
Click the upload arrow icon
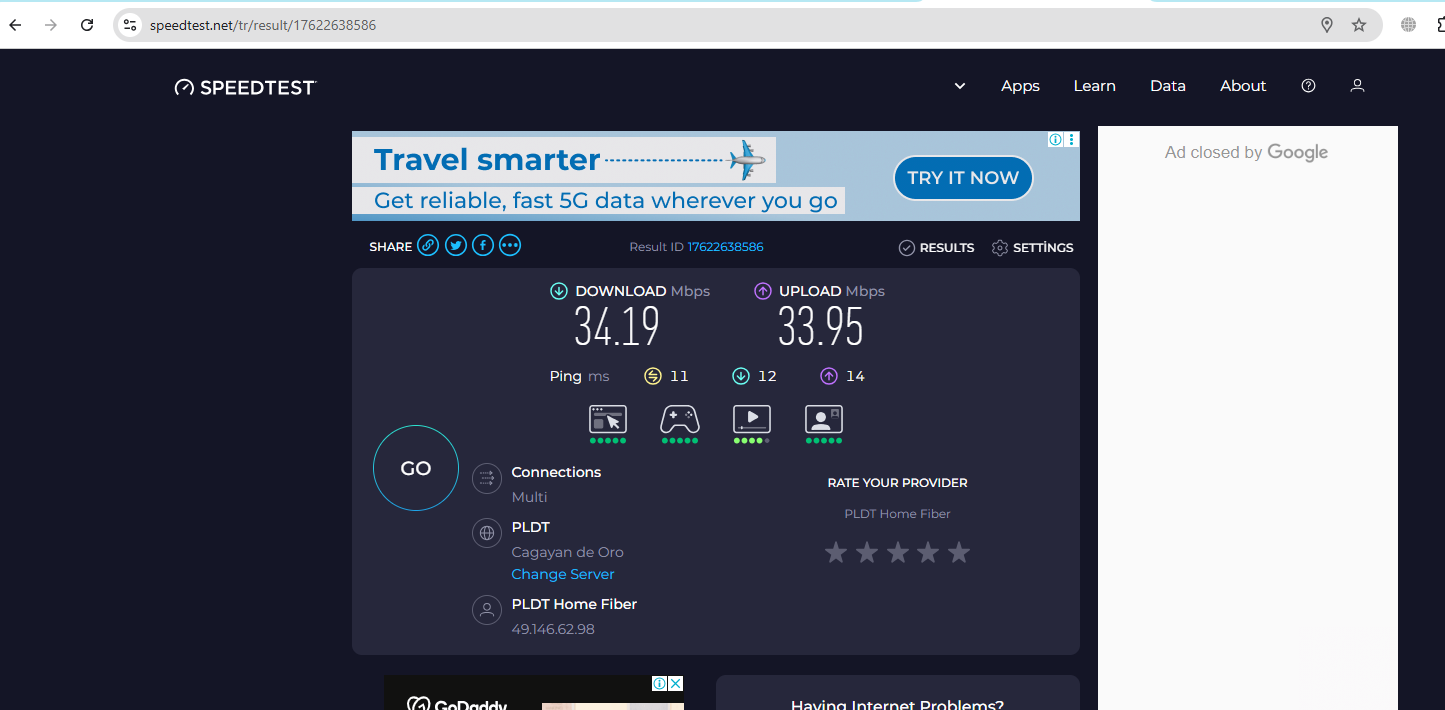point(763,291)
